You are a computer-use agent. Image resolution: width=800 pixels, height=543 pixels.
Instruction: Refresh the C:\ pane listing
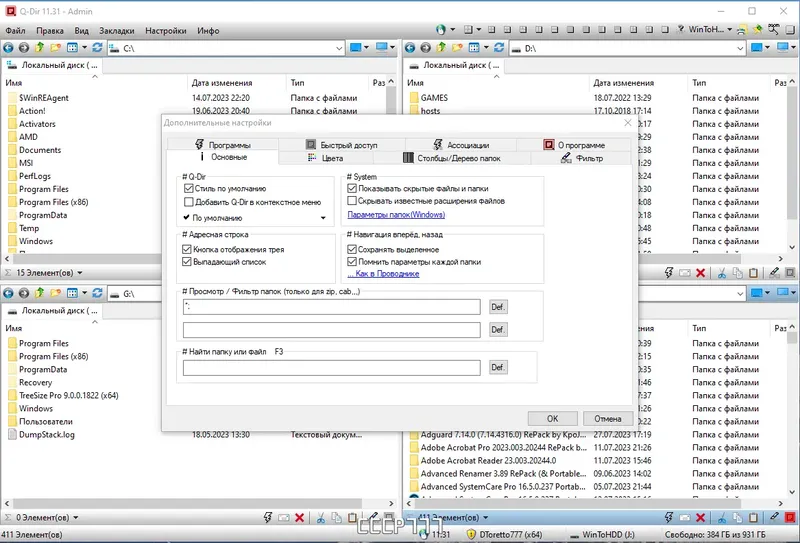click(x=97, y=48)
